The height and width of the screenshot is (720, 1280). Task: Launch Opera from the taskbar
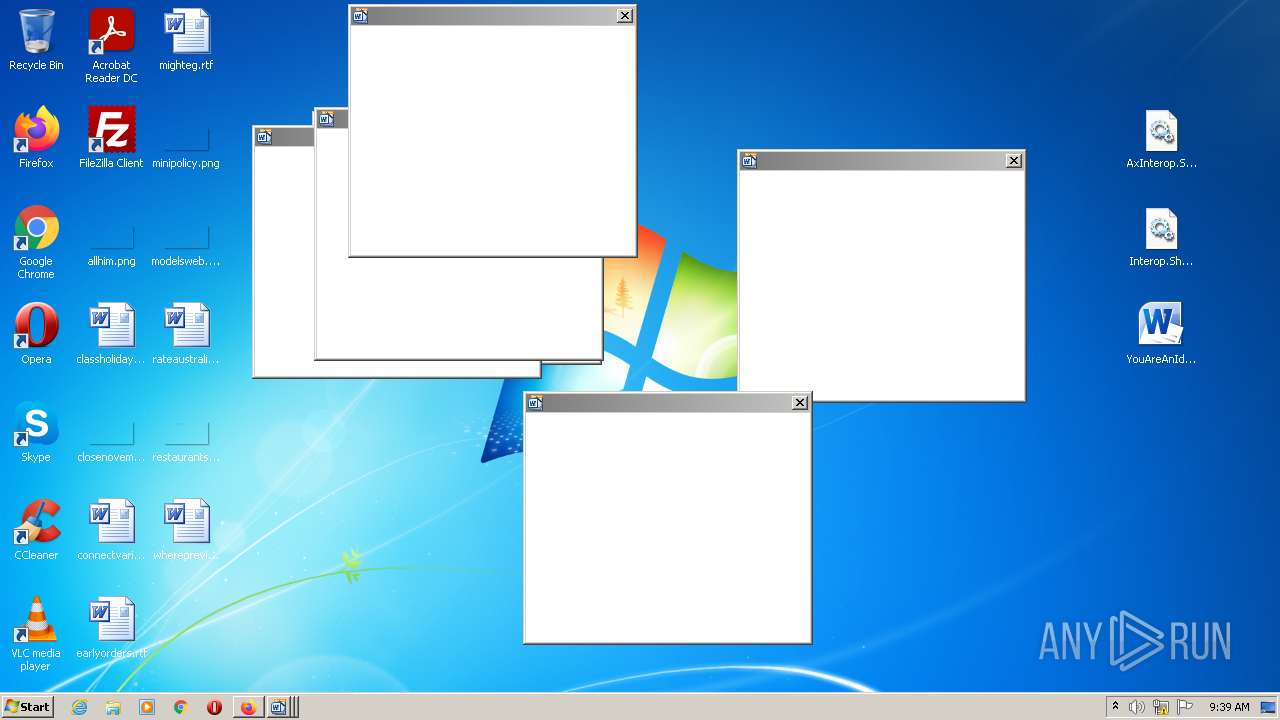click(214, 707)
